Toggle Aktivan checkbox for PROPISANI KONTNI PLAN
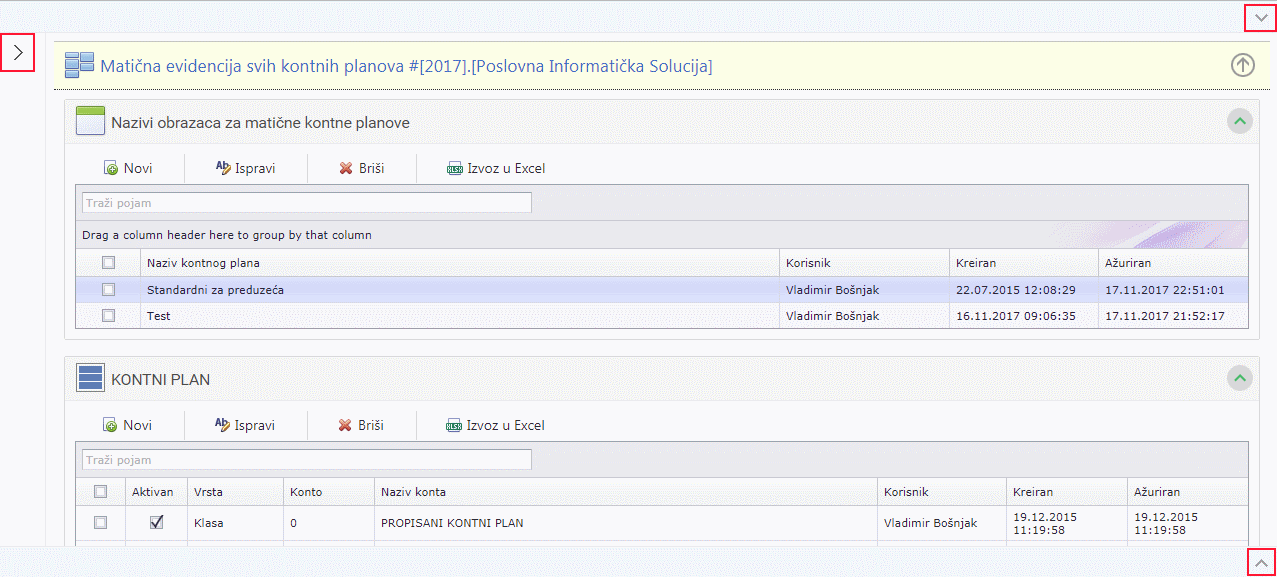 coord(156,522)
